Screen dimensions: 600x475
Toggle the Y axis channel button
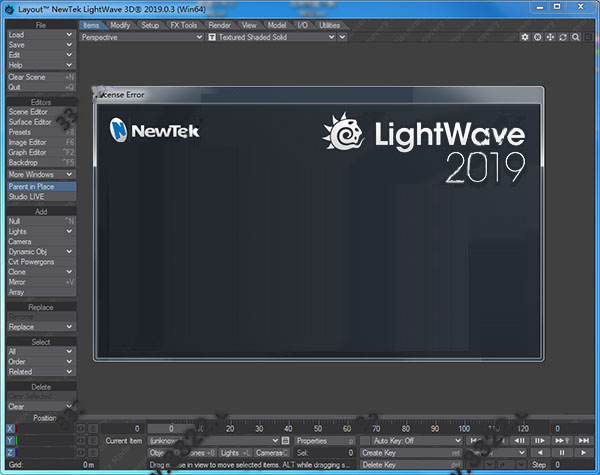coord(11,440)
